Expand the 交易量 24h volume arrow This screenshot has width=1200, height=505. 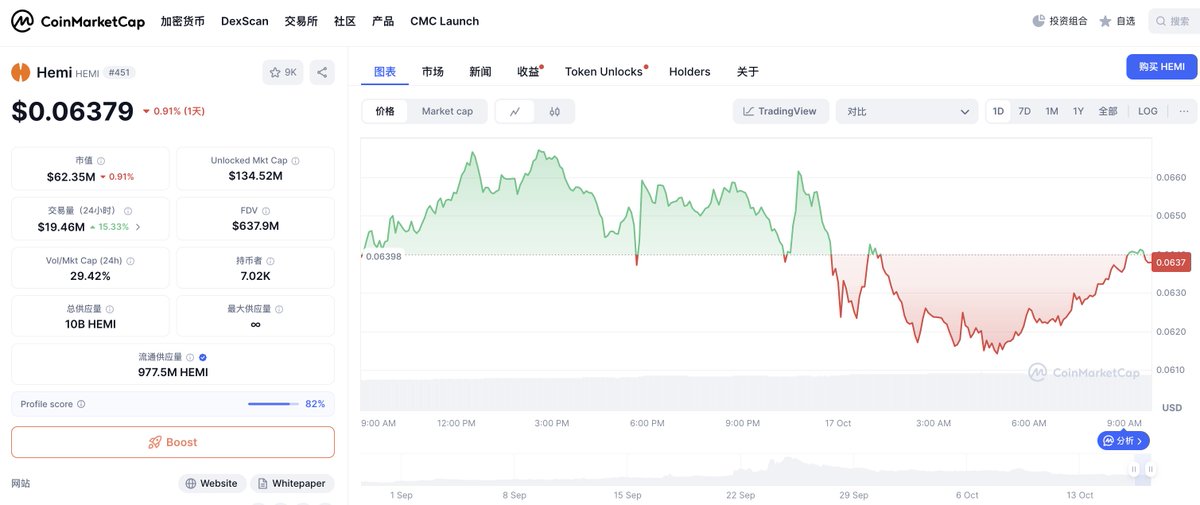click(x=138, y=227)
